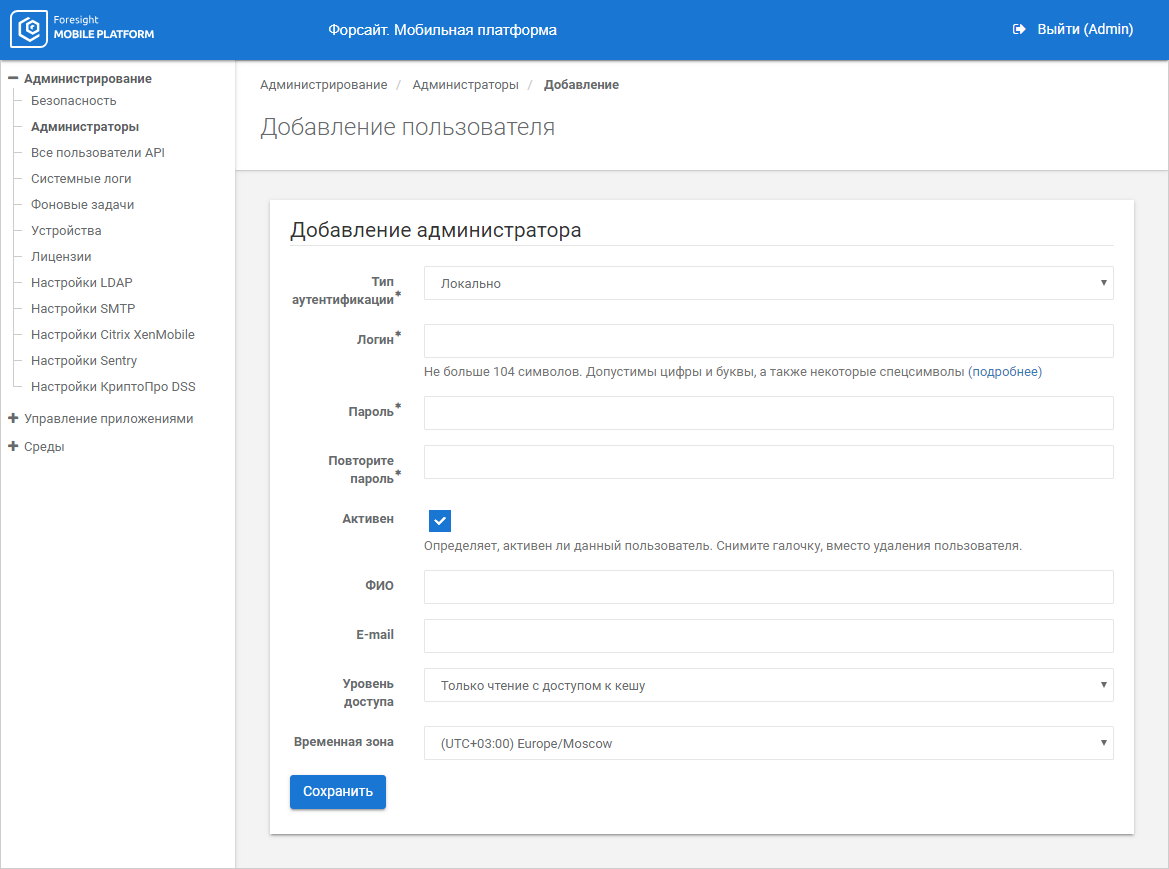
Task: Open Лицензии in the sidebar
Action: pos(61,257)
